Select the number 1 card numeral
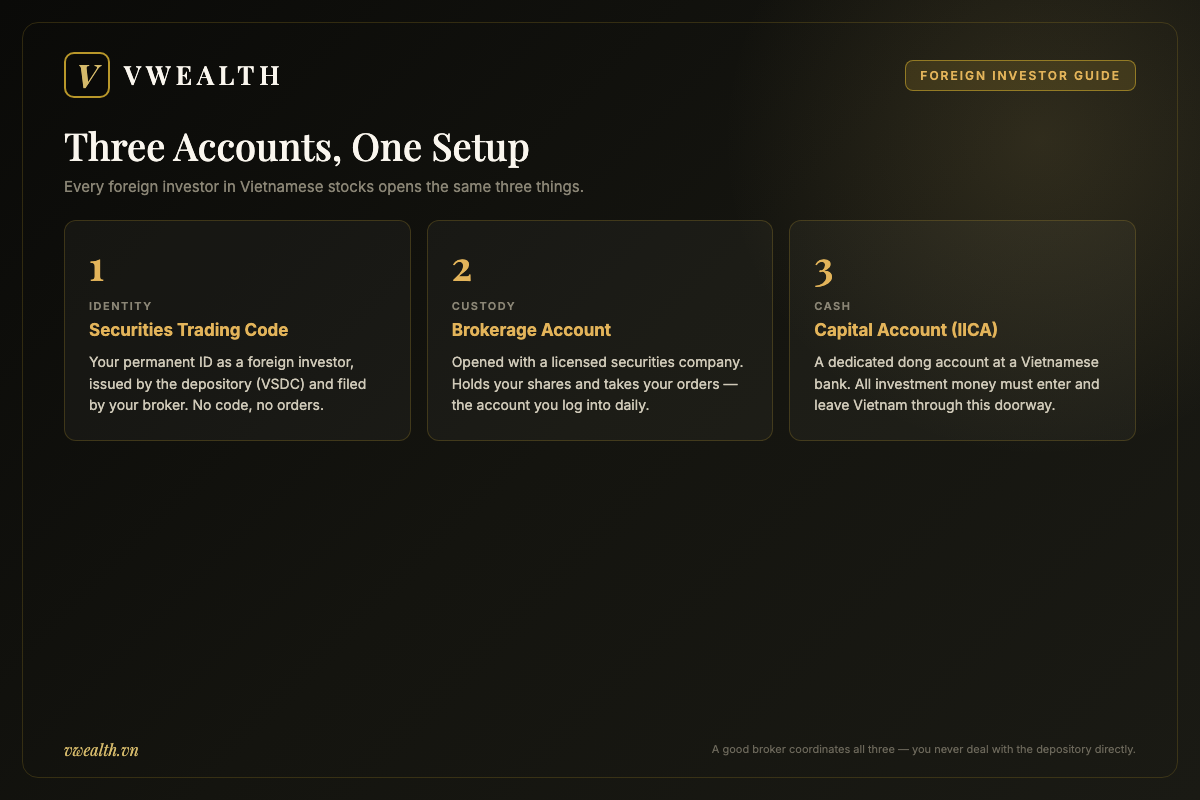Screen dimensions: 1200x800 97,271
